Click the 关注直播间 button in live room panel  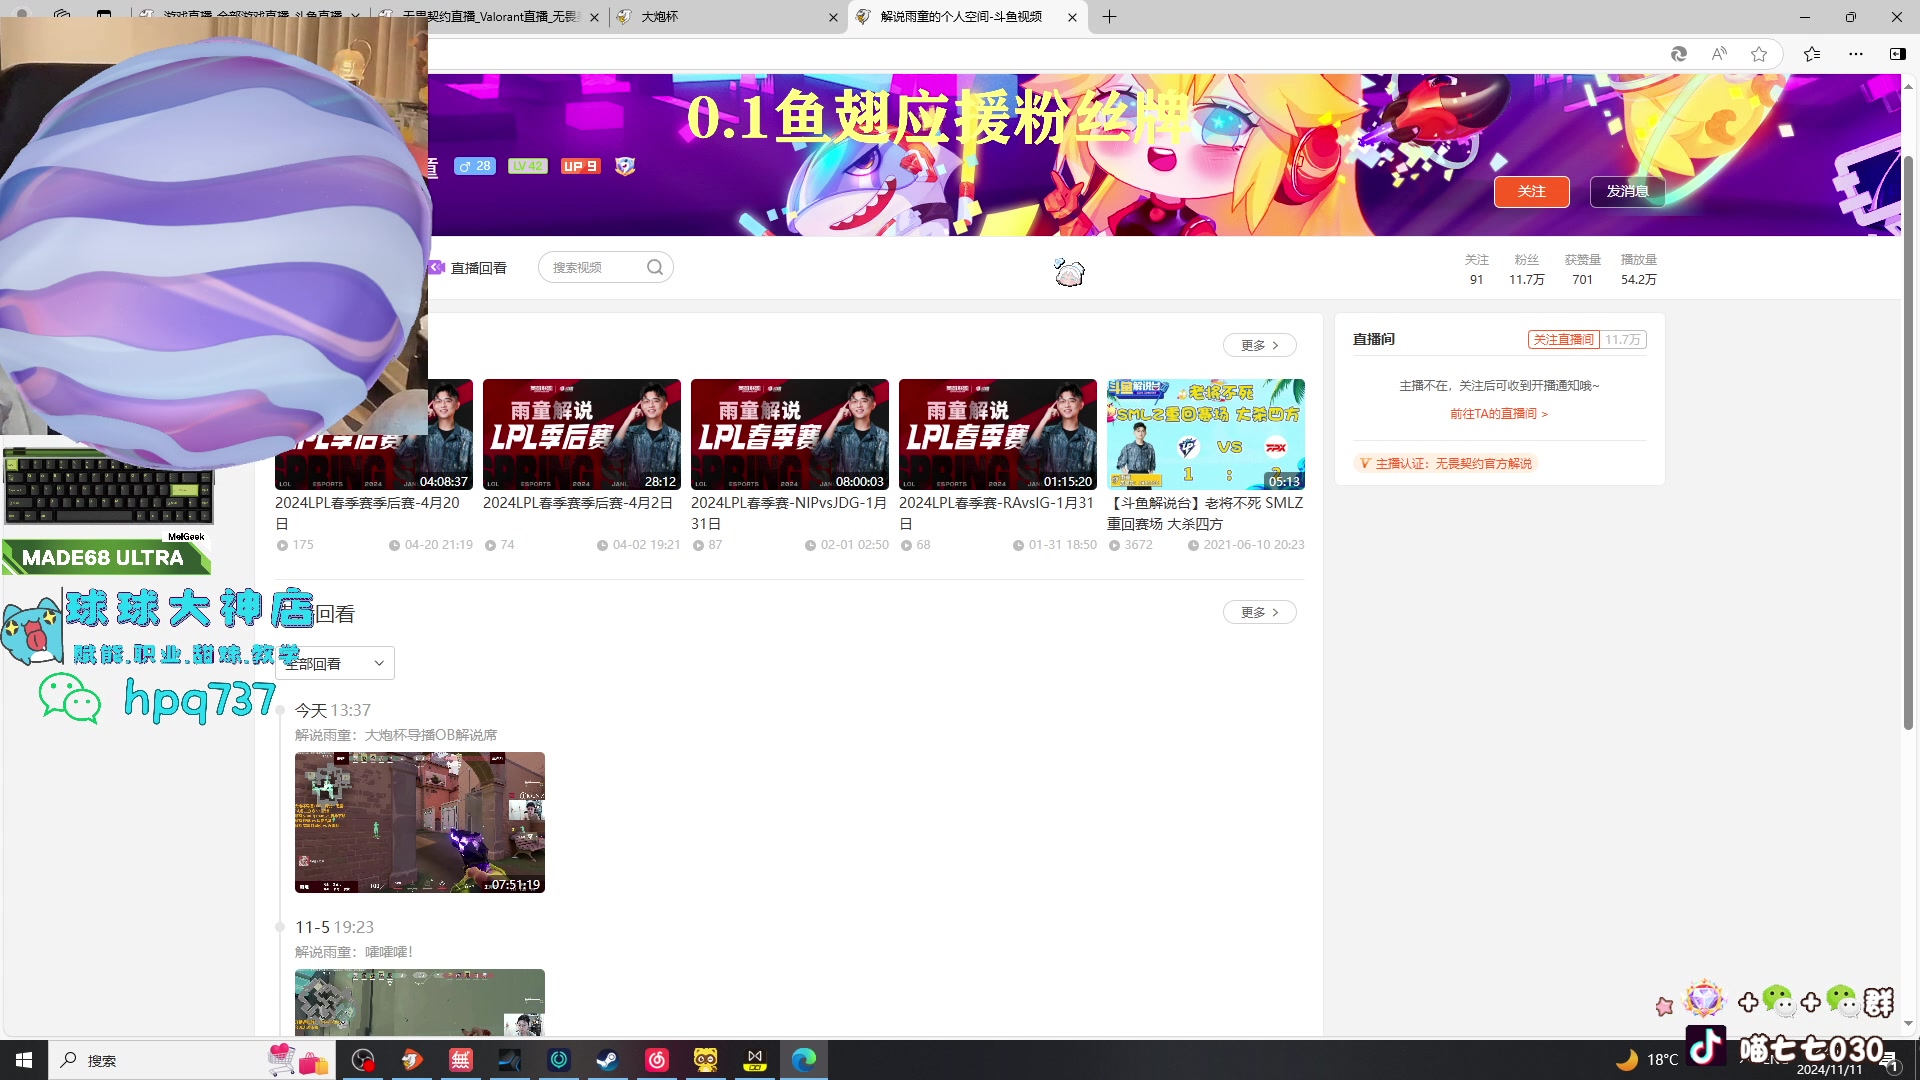click(1564, 339)
